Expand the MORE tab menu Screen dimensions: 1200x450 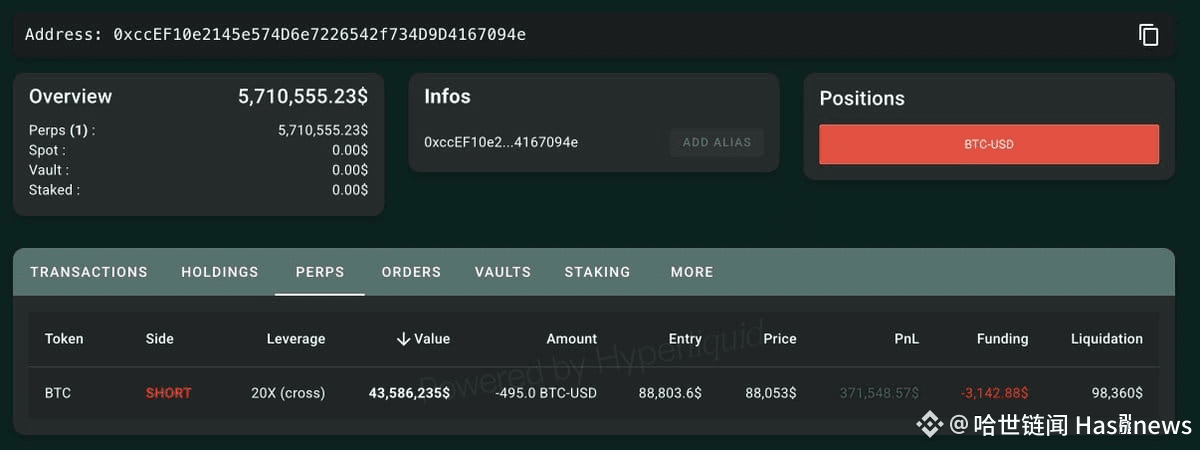coord(692,272)
